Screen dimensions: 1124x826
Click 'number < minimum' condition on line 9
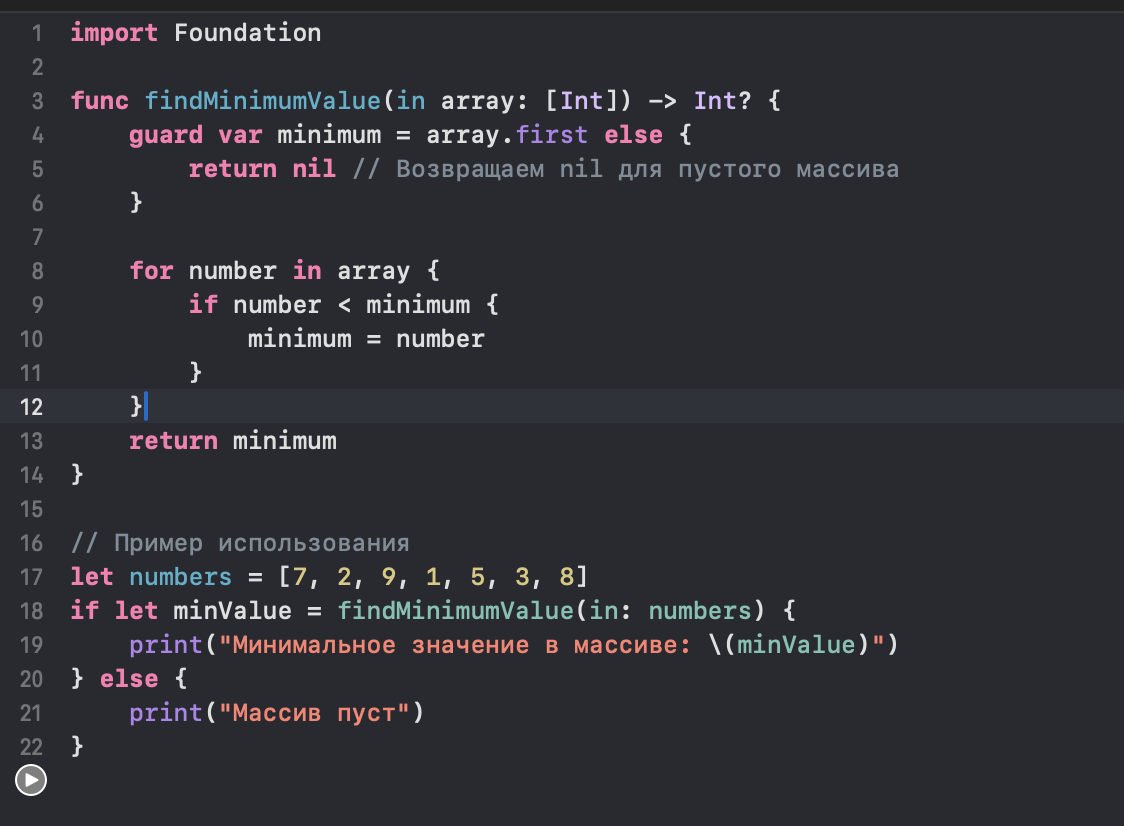[x=351, y=305]
